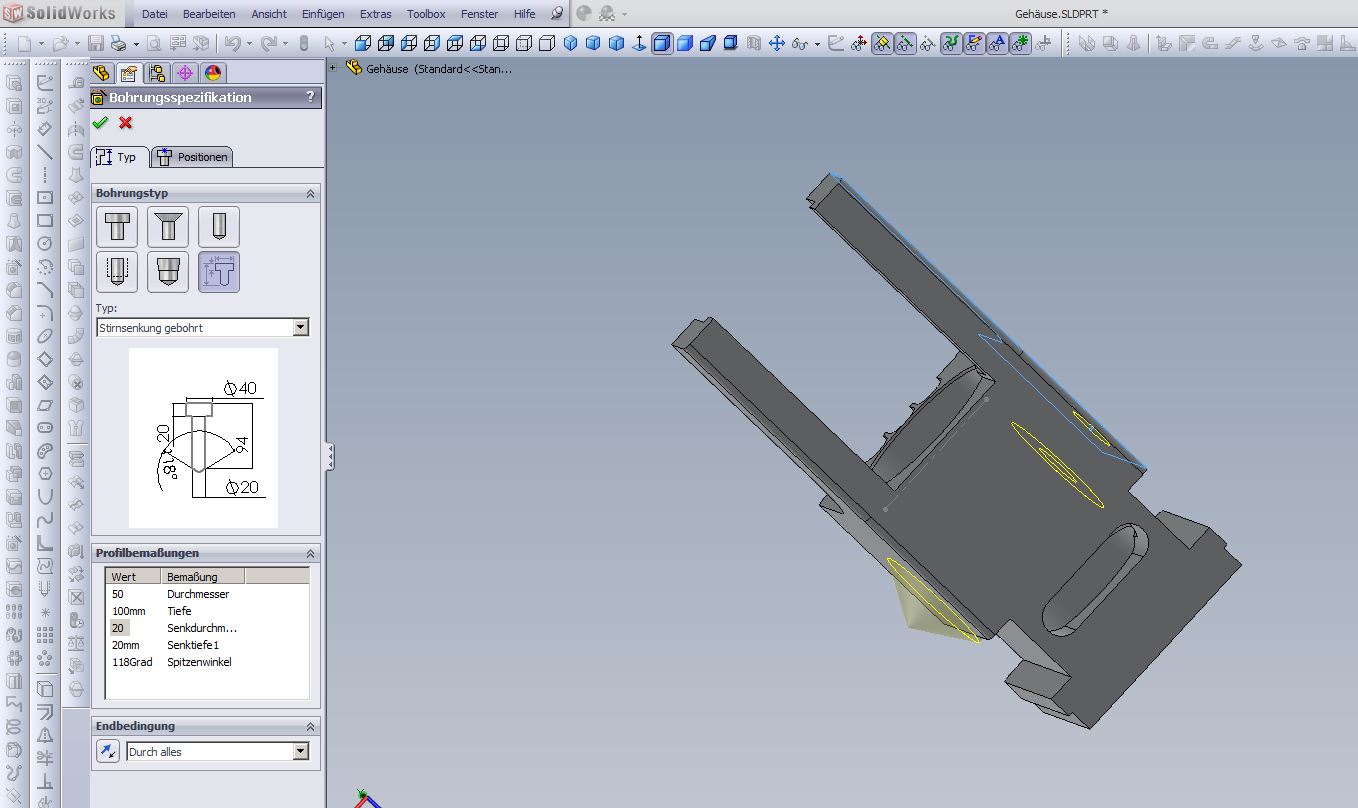
Task: Choose the simple drilled hole type icon
Action: pyautogui.click(x=219, y=227)
